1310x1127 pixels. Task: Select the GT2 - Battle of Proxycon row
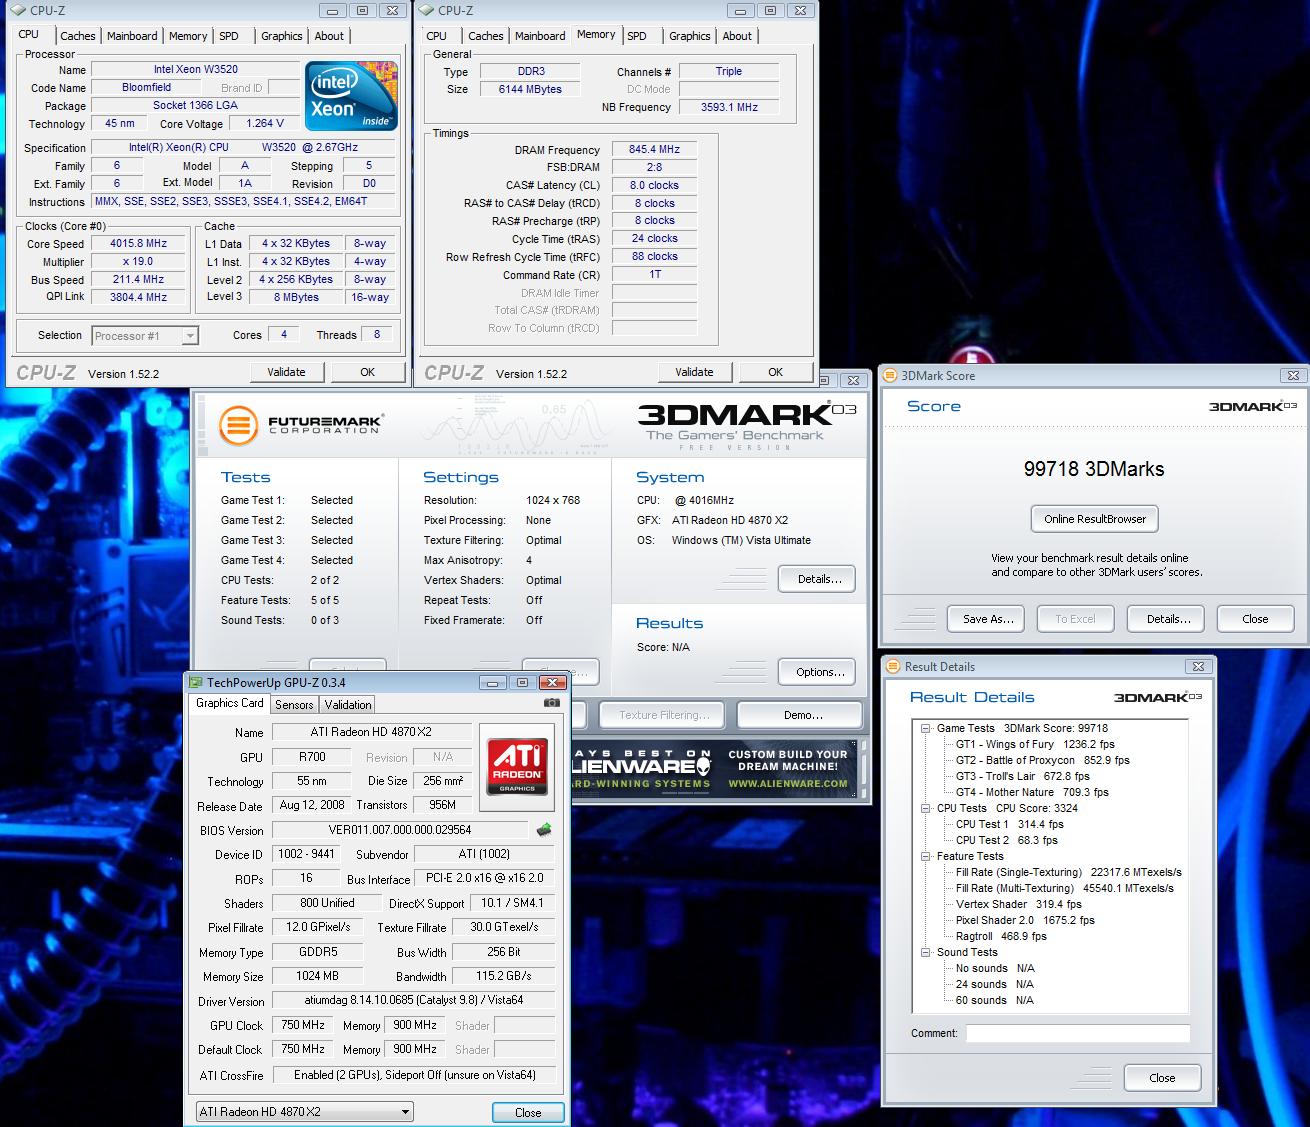pos(1043,760)
